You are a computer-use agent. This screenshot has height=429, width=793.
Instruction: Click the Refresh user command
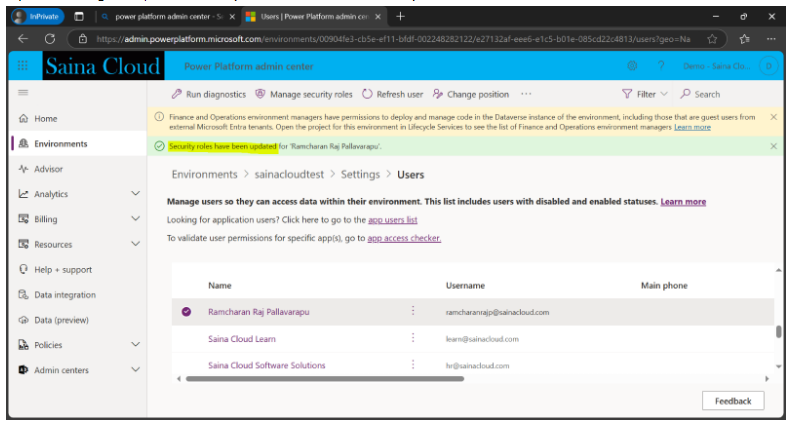click(x=392, y=94)
